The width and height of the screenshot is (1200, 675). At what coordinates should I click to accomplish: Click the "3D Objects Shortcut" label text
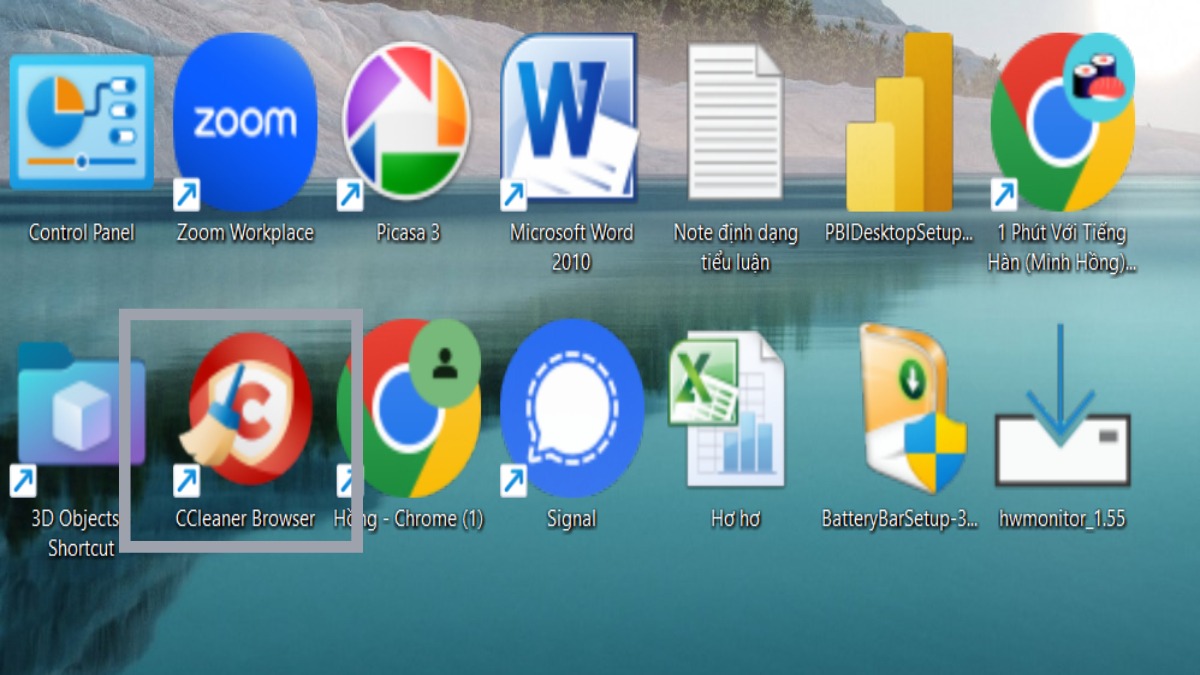tap(77, 533)
